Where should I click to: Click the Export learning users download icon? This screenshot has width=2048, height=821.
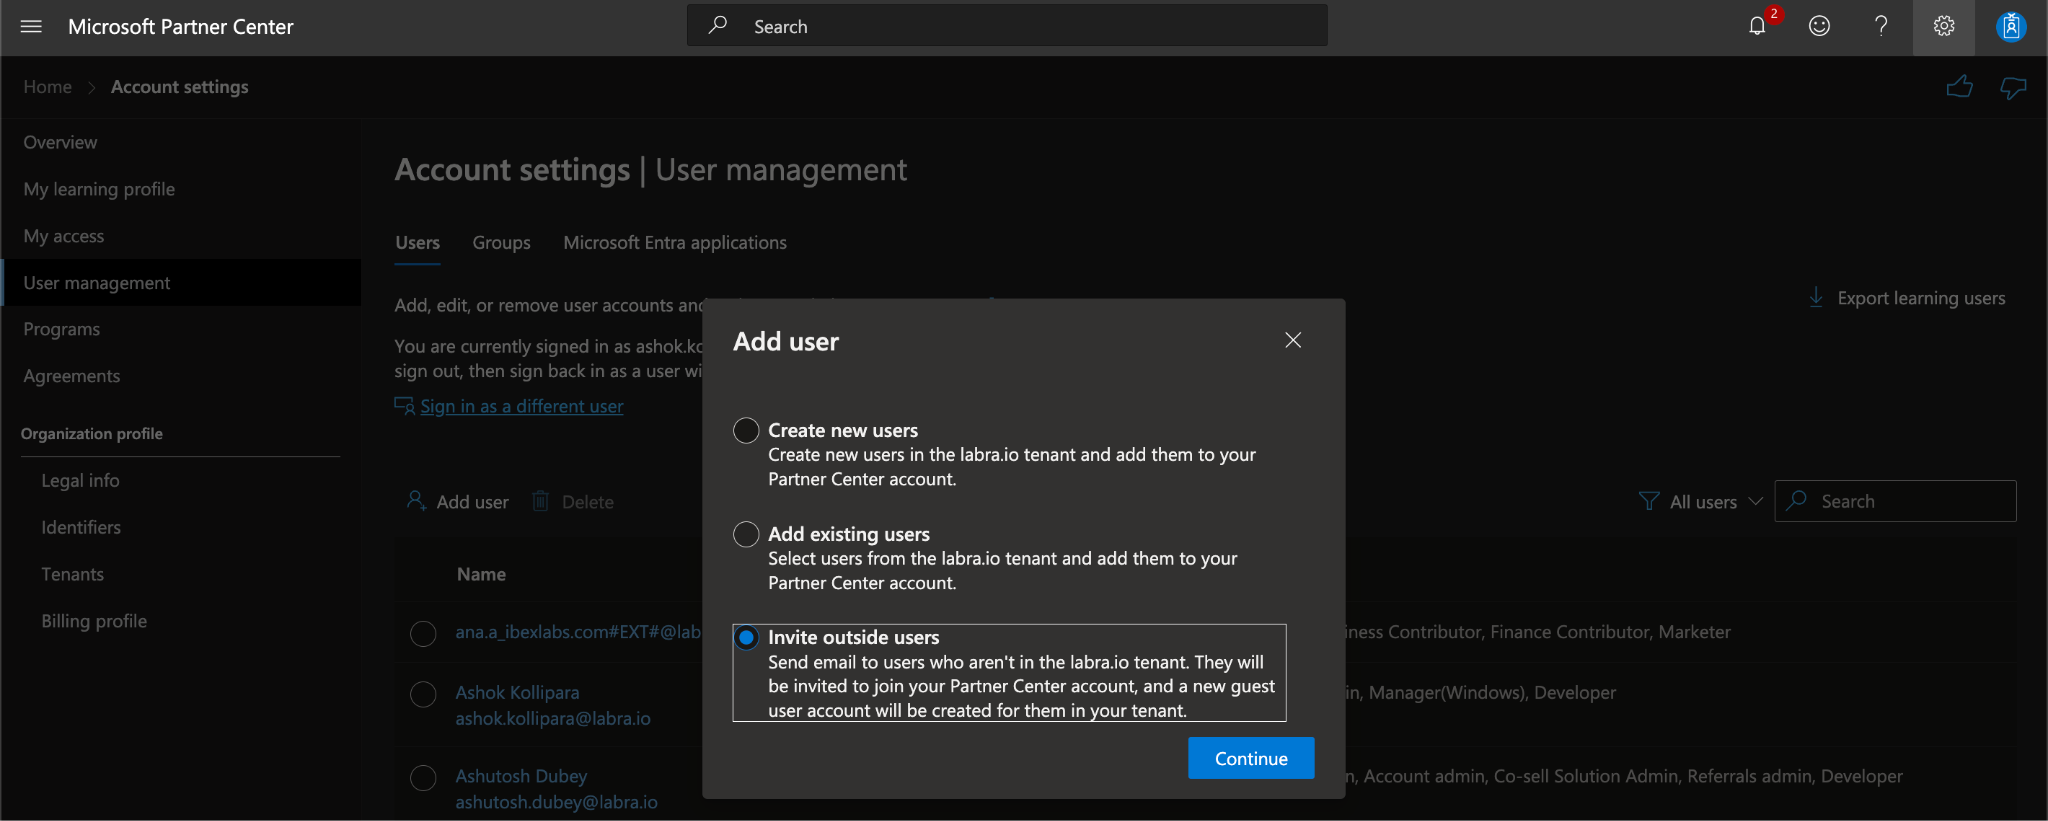[1816, 298]
